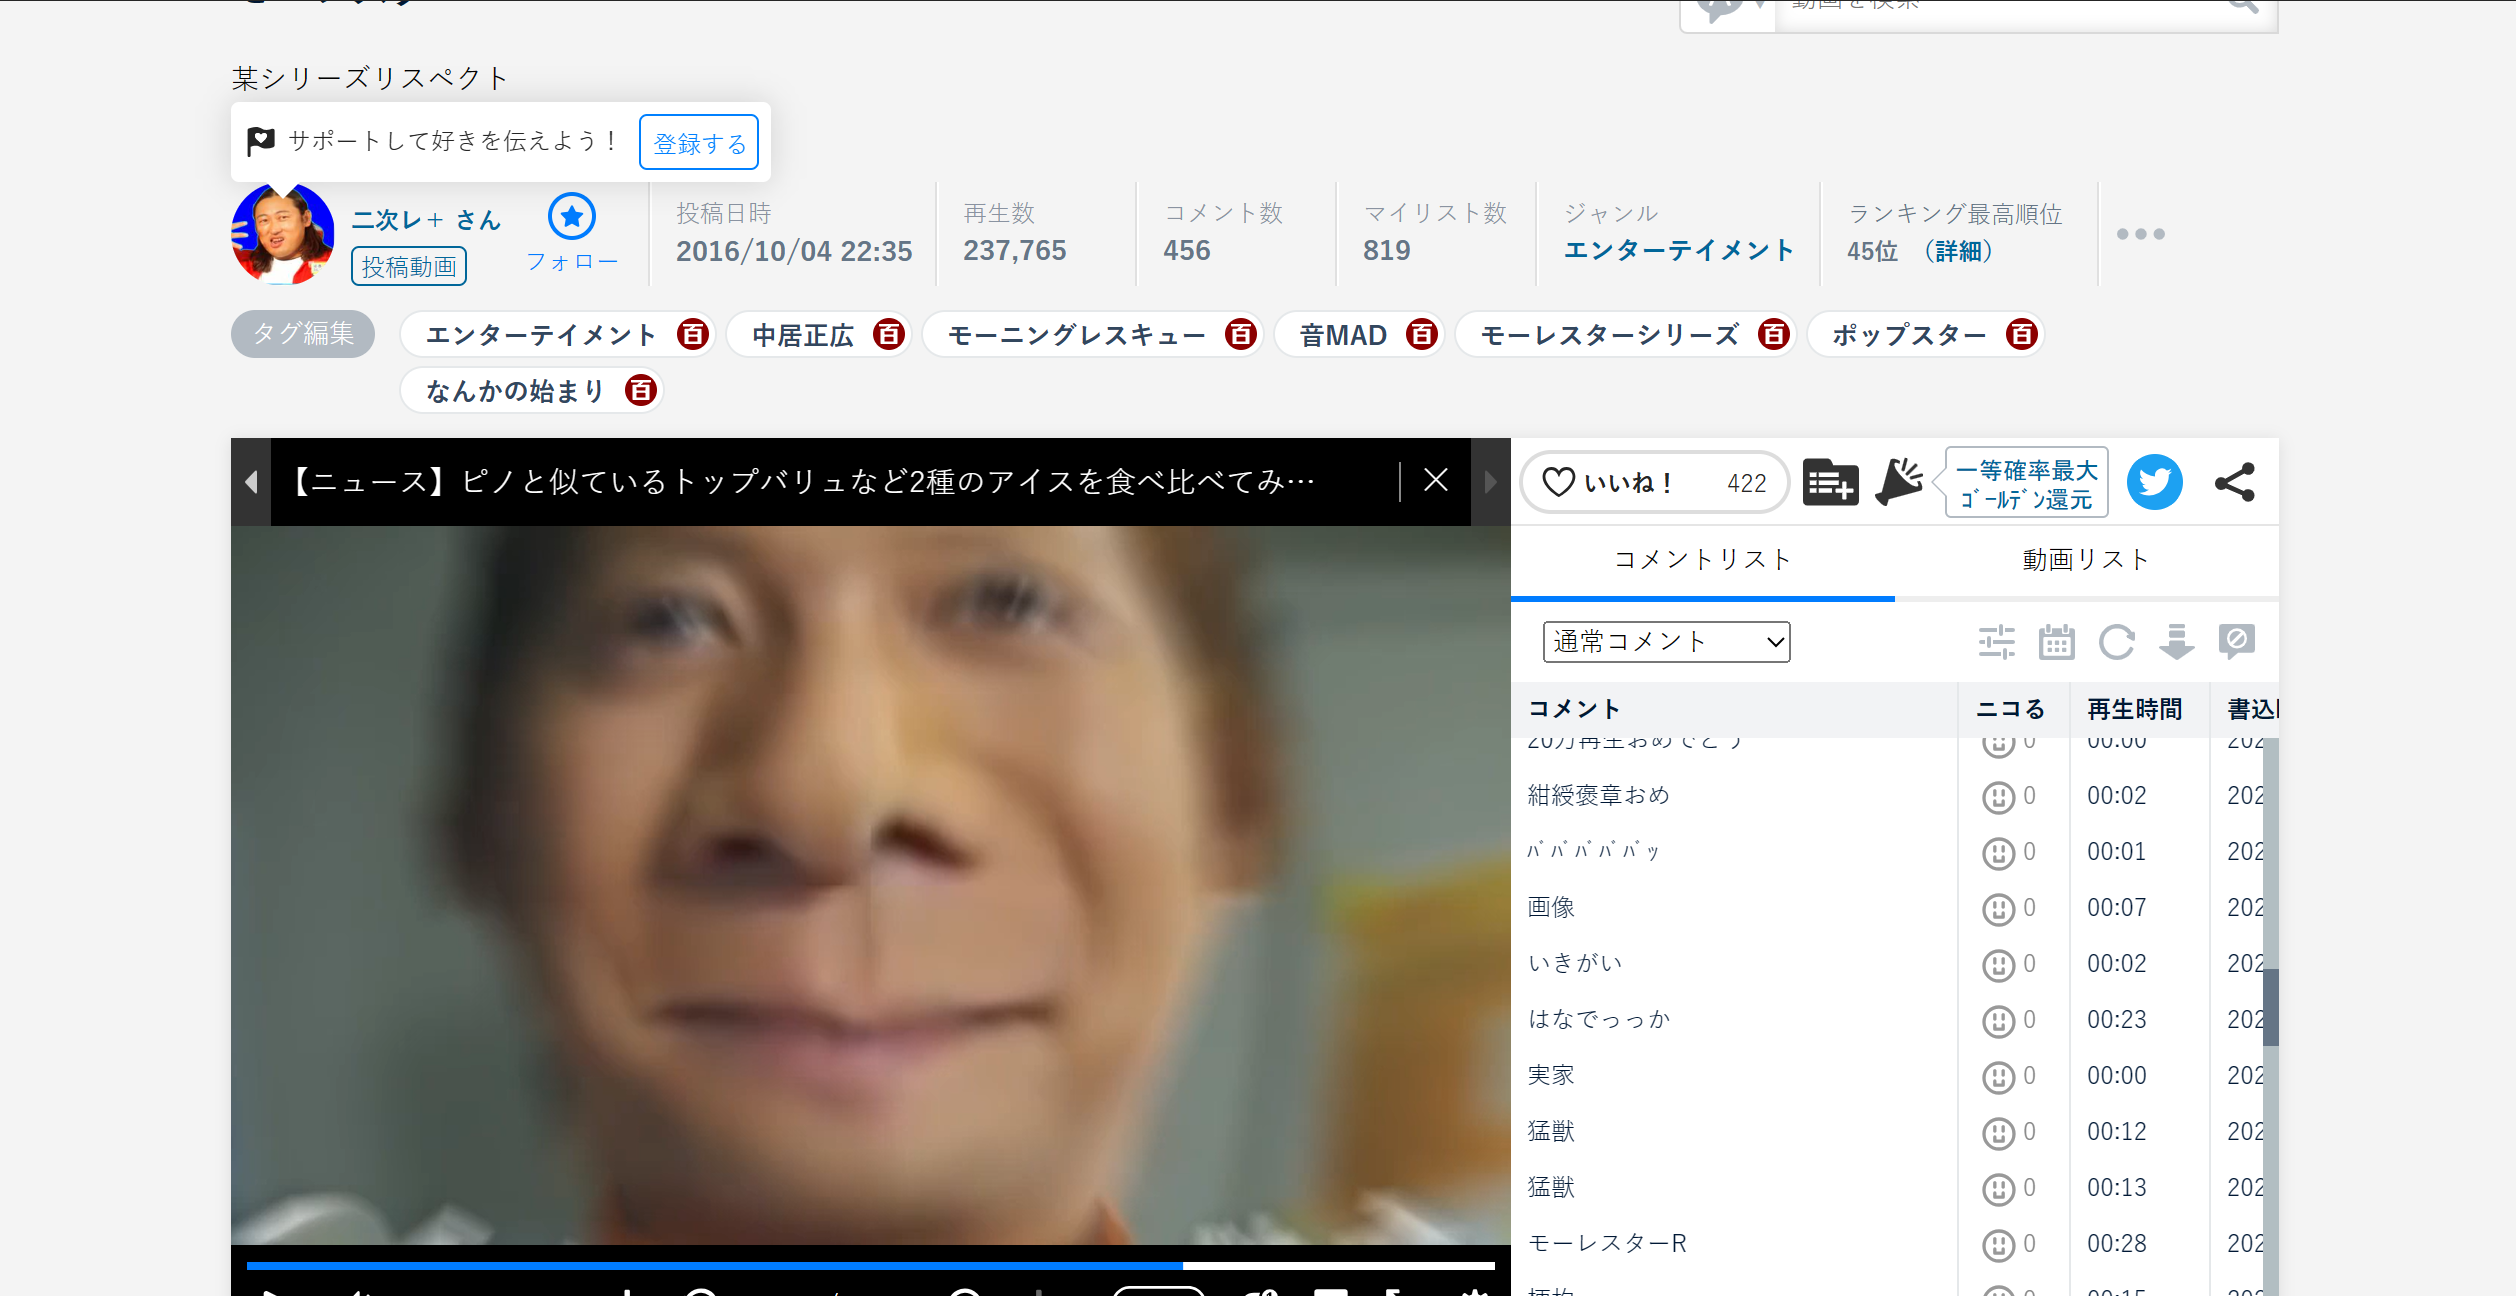2516x1296 pixels.
Task: Click the uploader avatar image
Action: pos(283,234)
